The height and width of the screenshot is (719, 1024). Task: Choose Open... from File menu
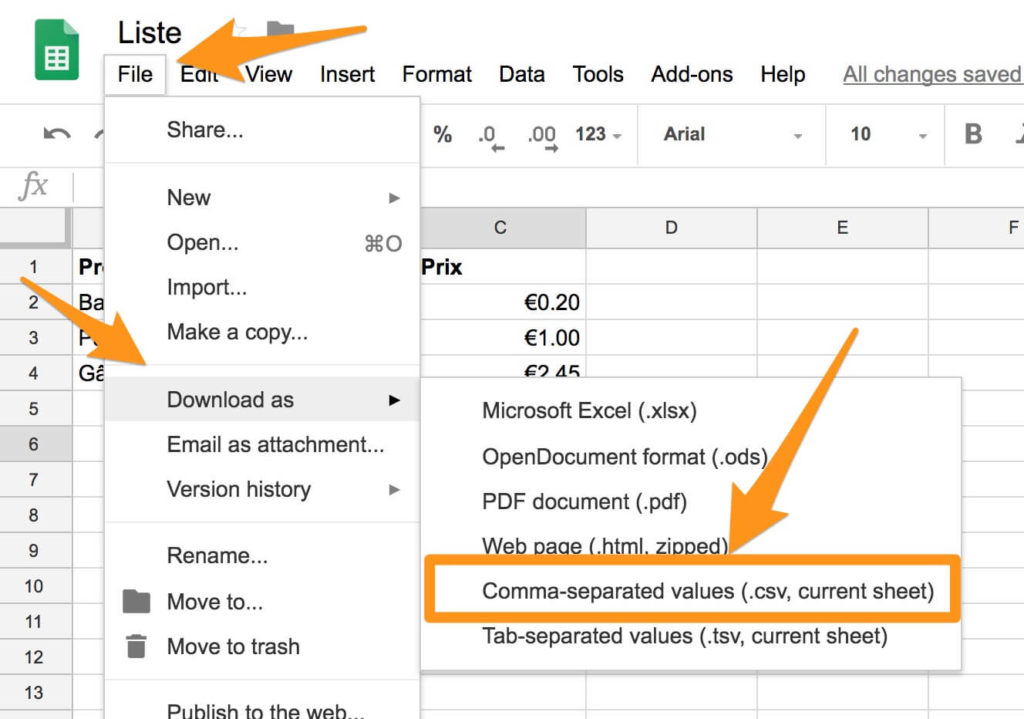(262, 243)
